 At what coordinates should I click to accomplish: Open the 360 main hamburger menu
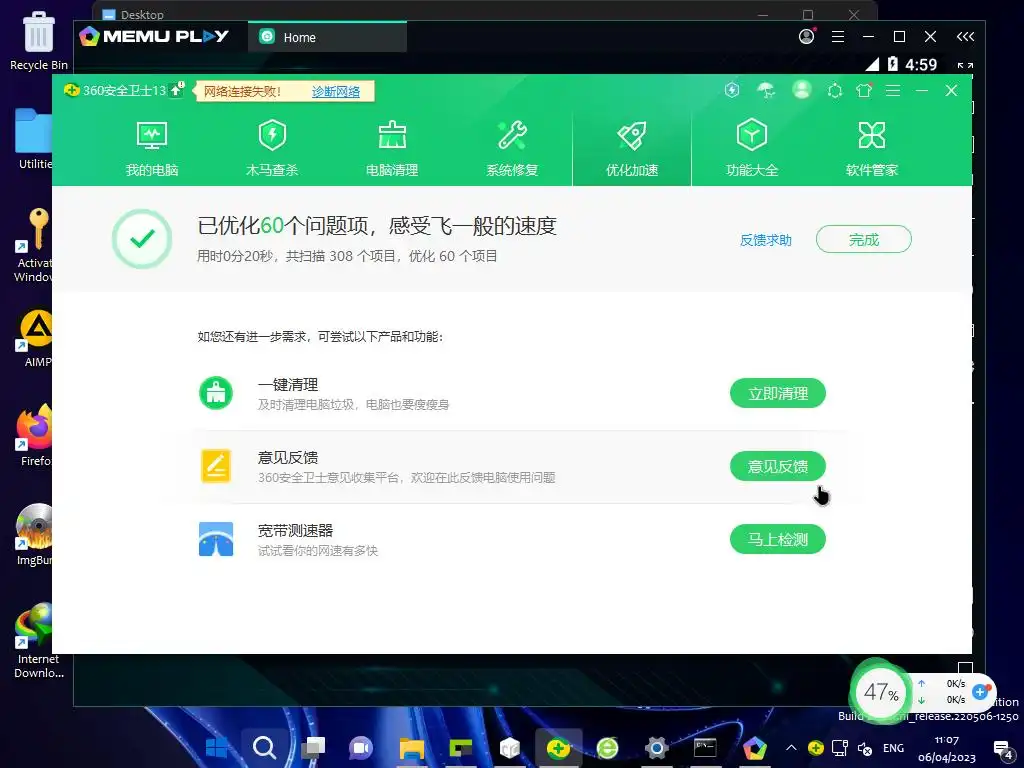coord(893,90)
